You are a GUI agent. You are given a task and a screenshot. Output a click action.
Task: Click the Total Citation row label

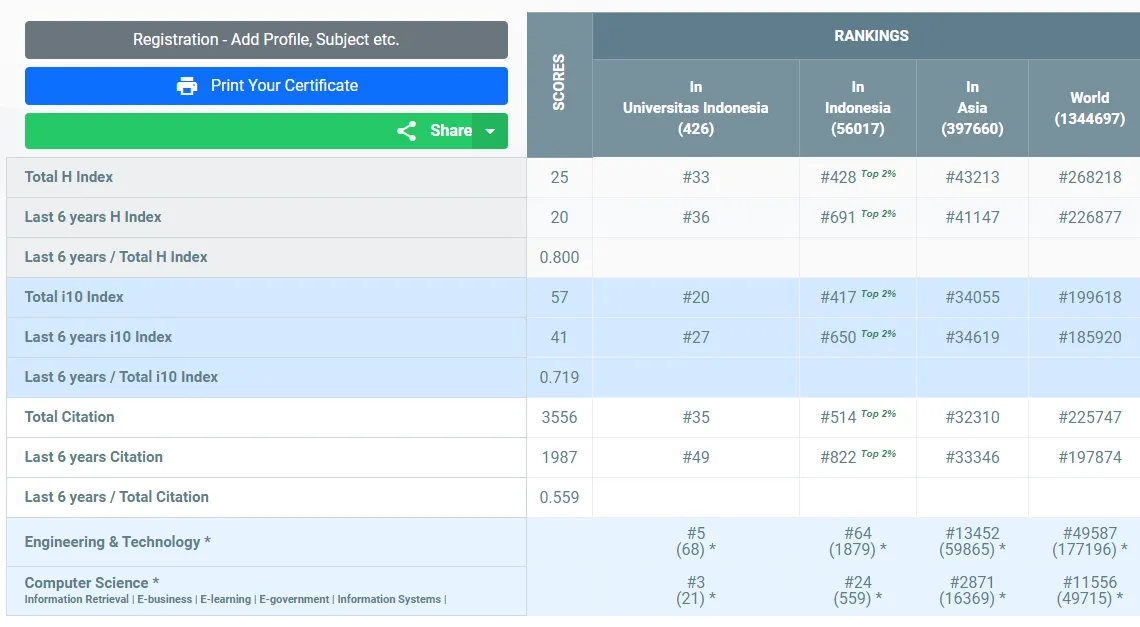[69, 417]
